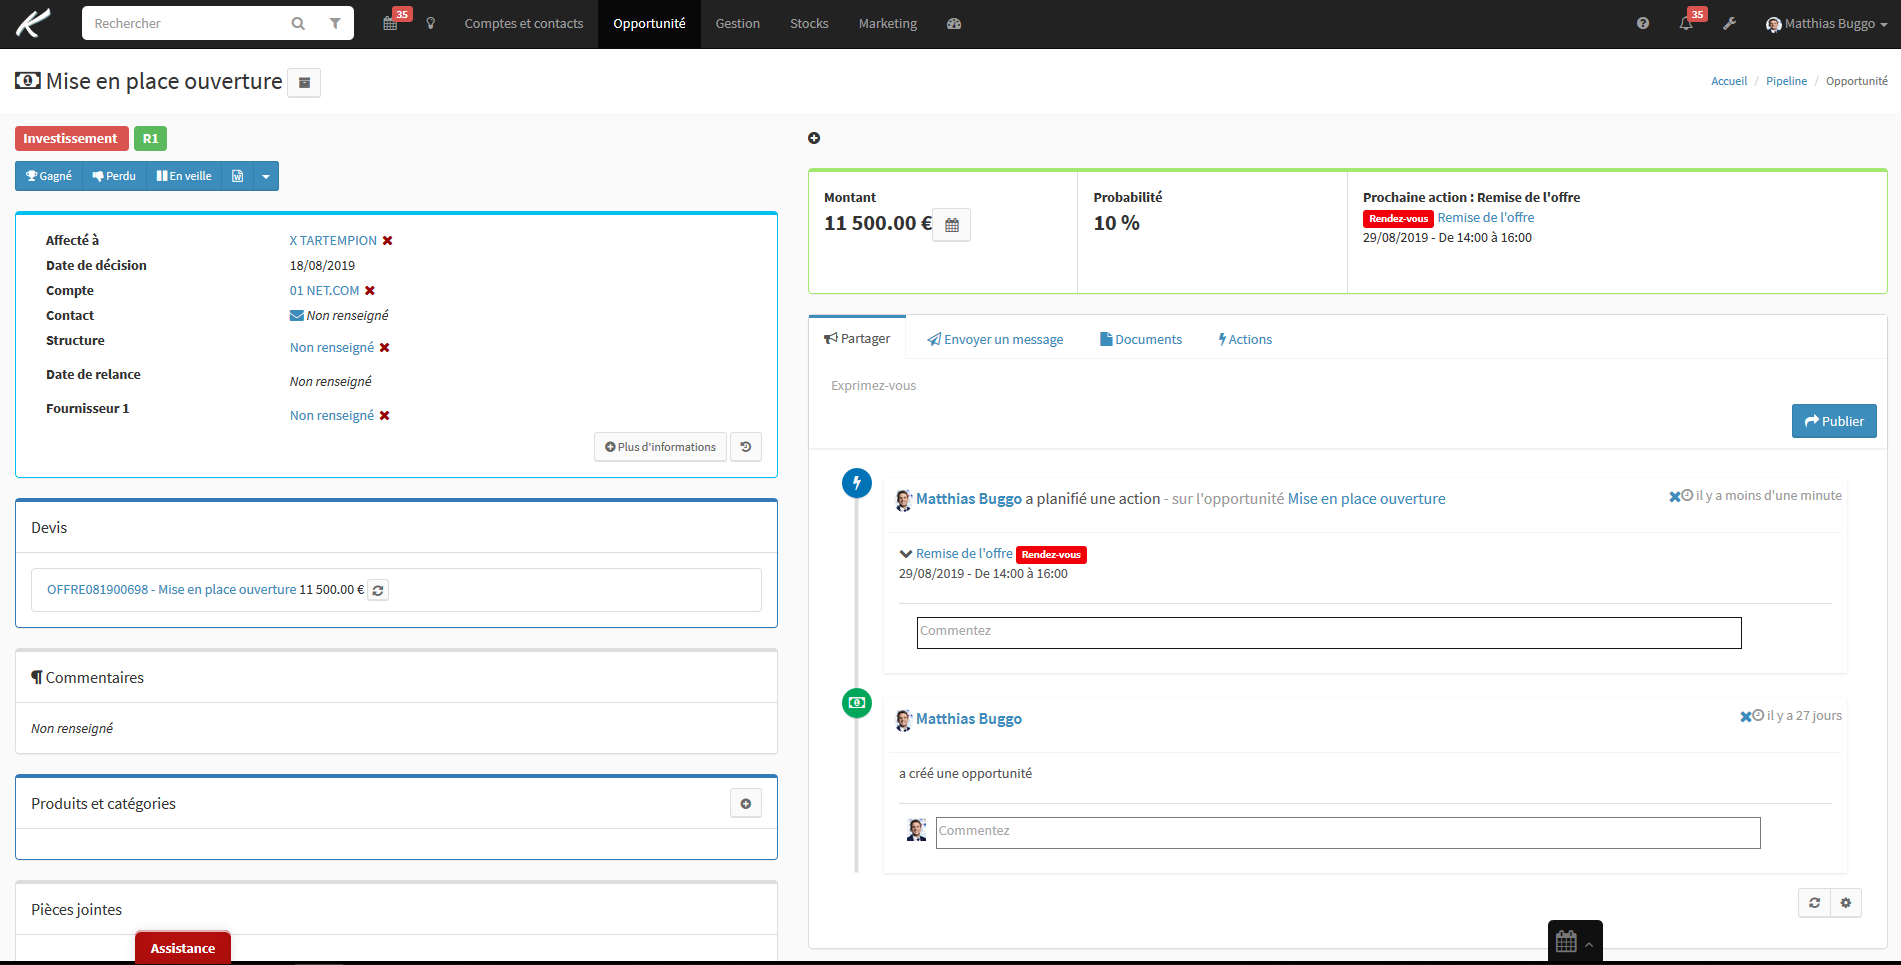1901x965 pixels.
Task: Expand Plus d'informations details
Action: (x=661, y=447)
